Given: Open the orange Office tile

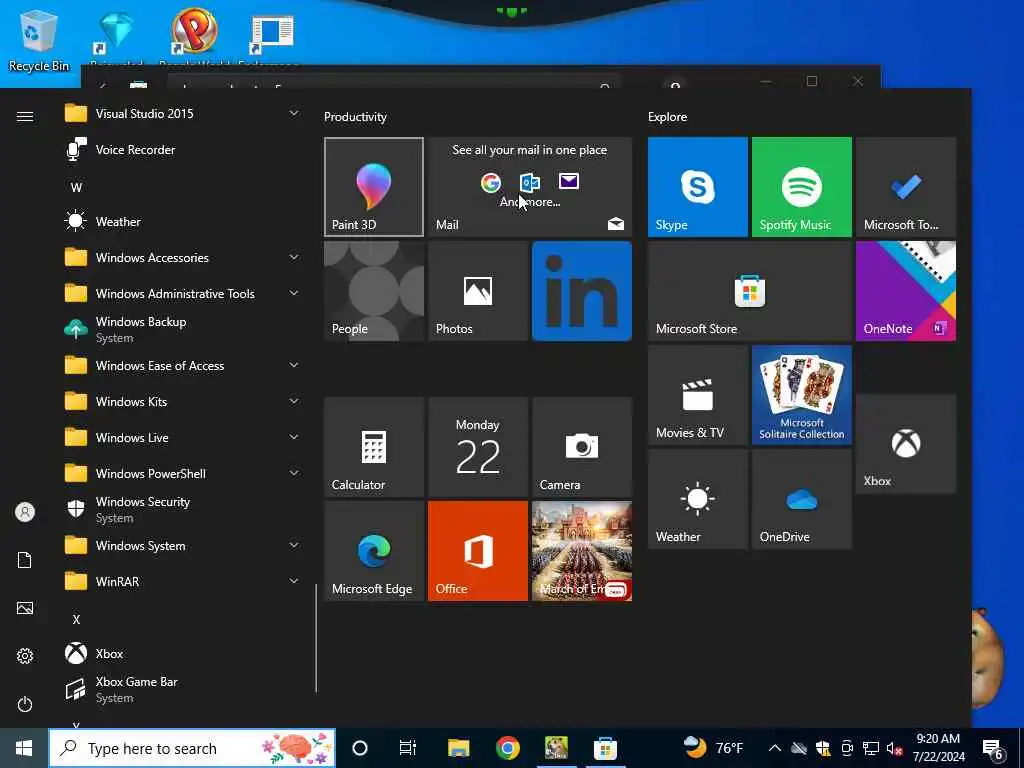Looking at the screenshot, I should (x=477, y=551).
